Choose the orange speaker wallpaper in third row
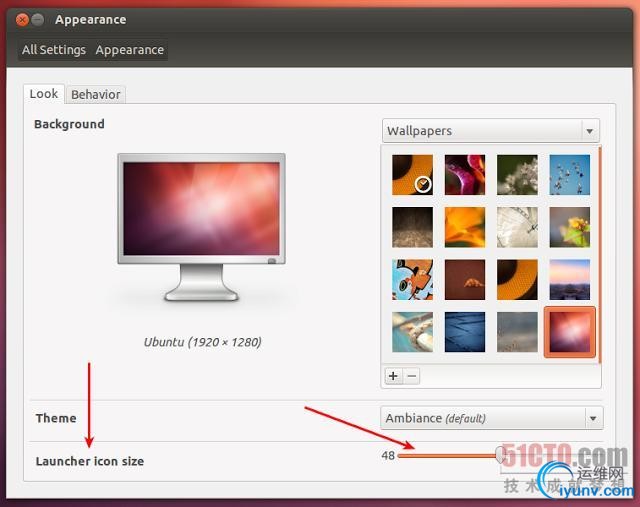 click(x=517, y=280)
